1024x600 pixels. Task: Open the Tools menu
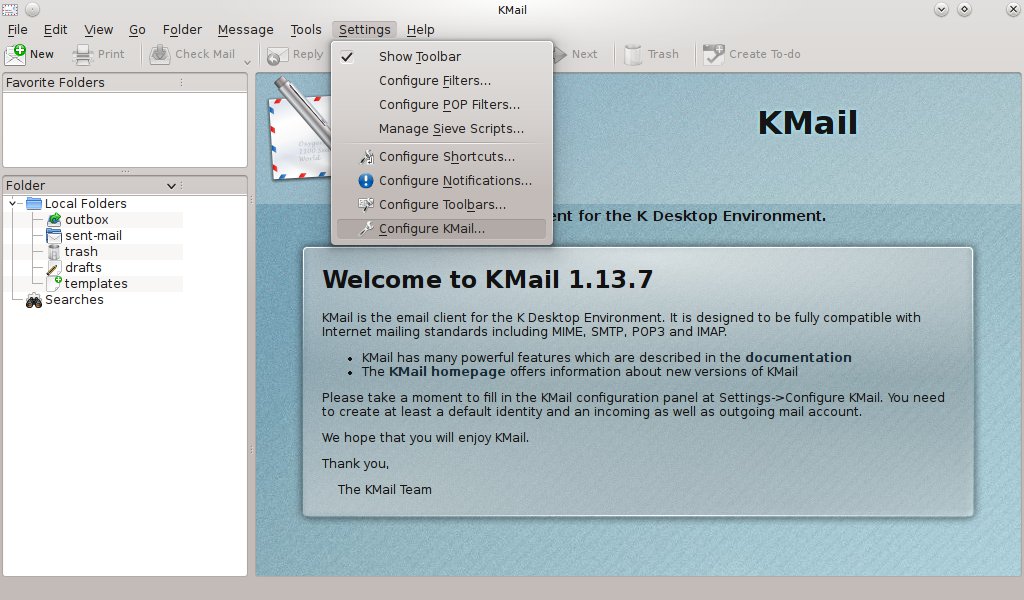click(x=306, y=30)
